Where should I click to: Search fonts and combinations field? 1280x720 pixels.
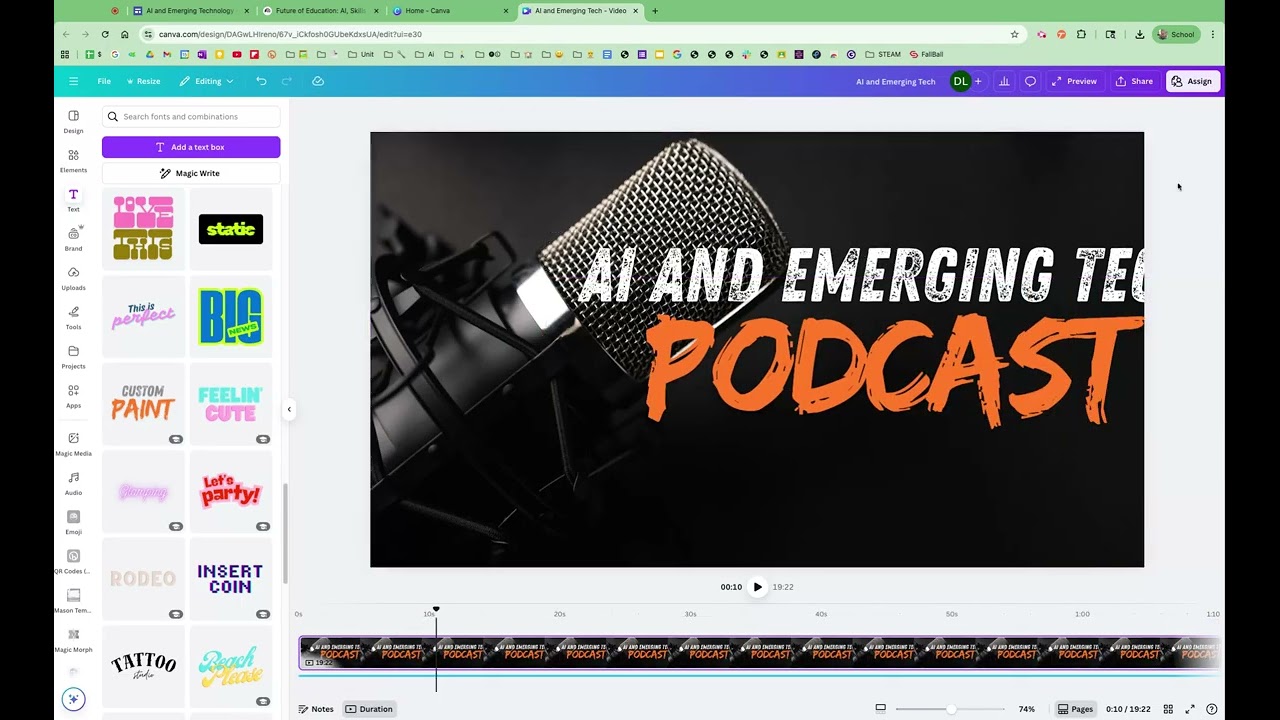click(x=191, y=116)
